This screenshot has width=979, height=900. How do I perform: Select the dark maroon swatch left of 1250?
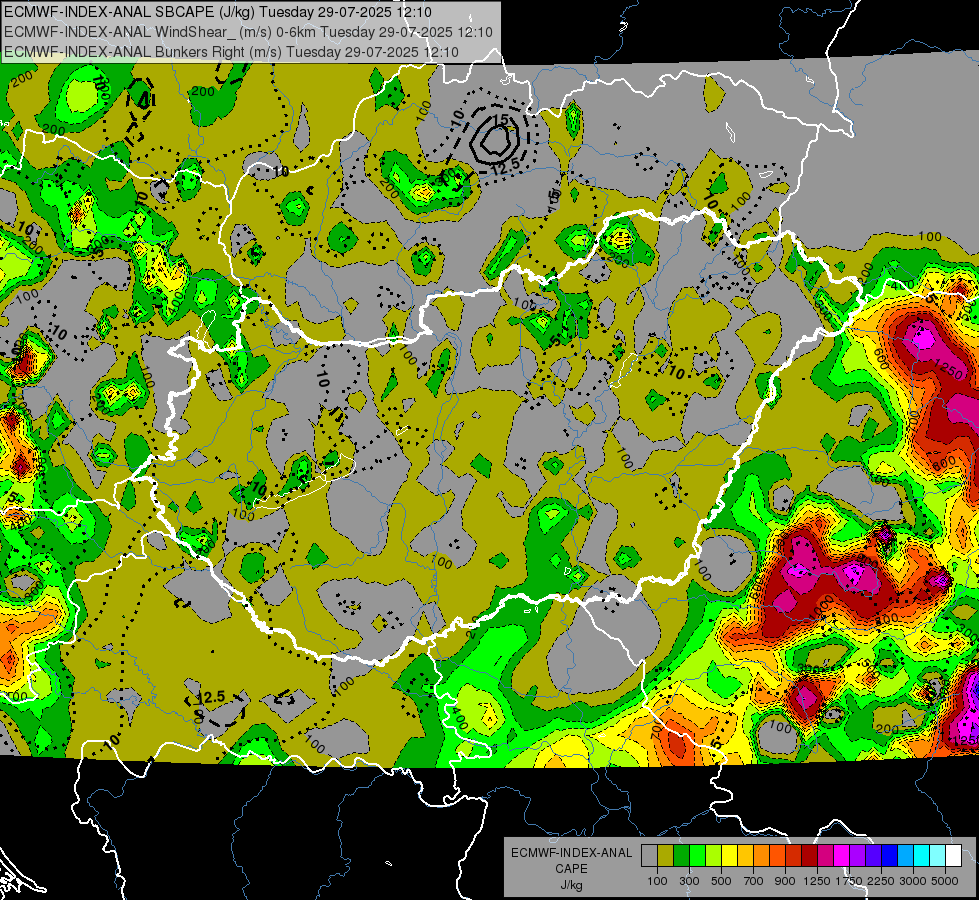coord(810,855)
